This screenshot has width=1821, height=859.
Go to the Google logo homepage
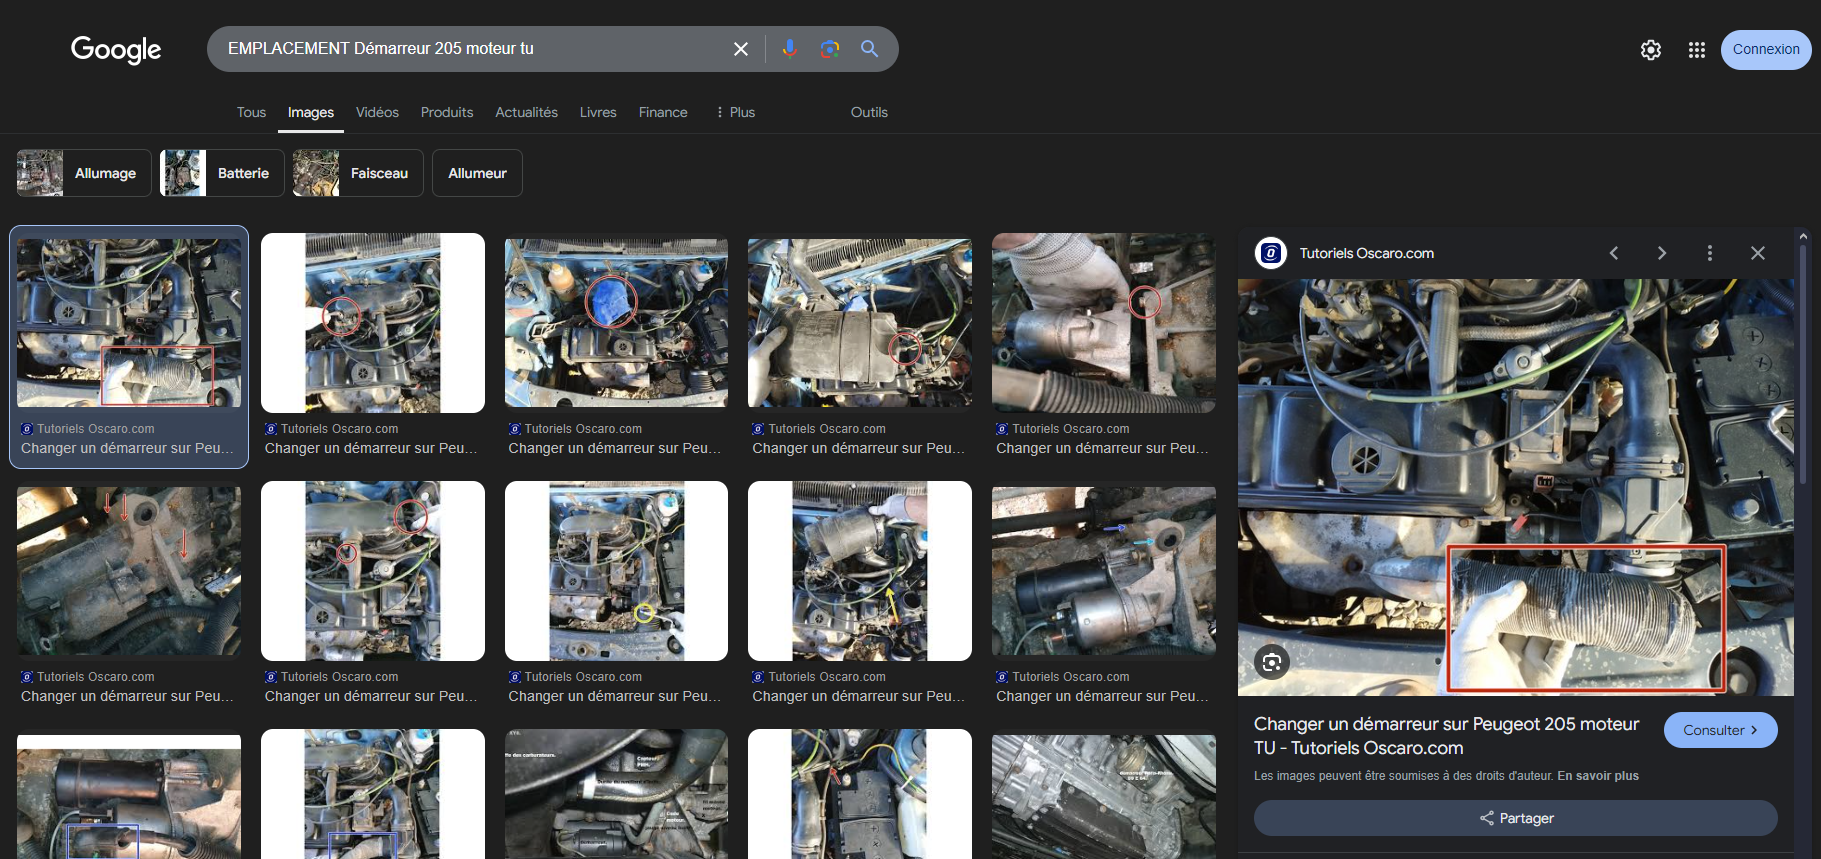(x=116, y=49)
